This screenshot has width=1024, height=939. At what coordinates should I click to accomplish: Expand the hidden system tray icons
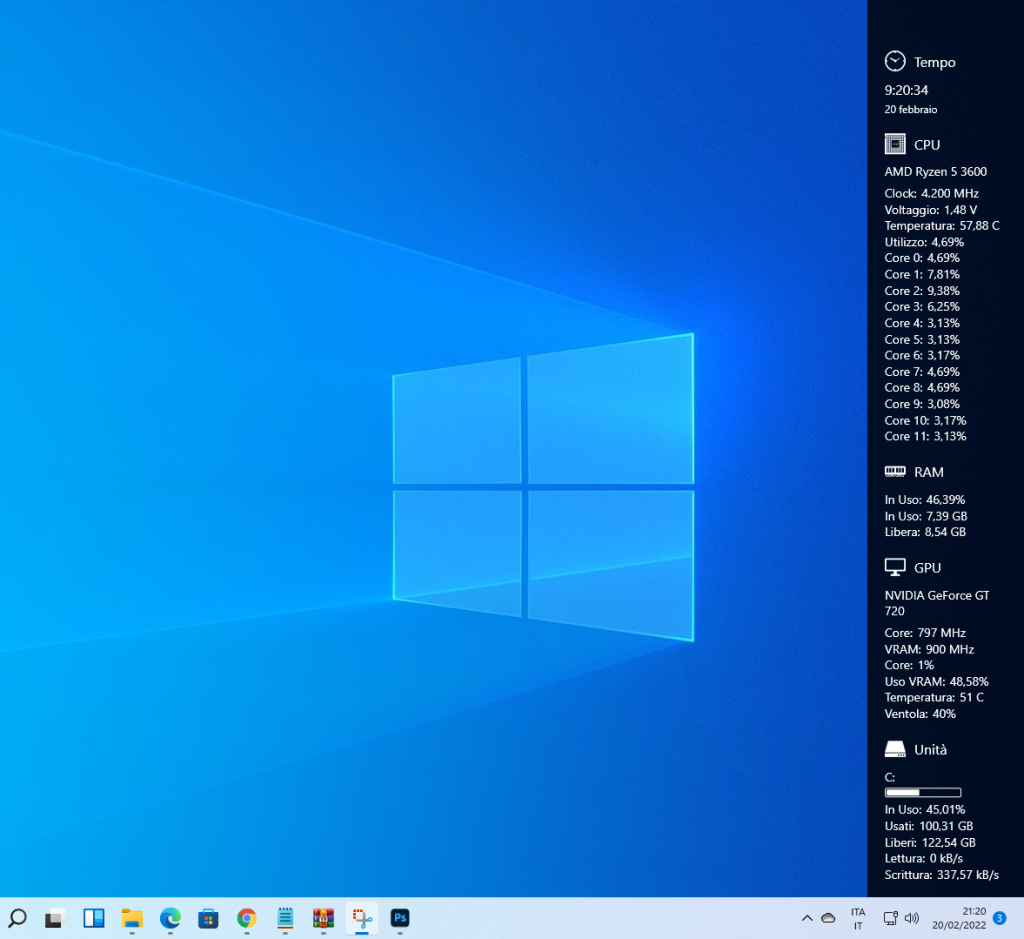tap(807, 918)
